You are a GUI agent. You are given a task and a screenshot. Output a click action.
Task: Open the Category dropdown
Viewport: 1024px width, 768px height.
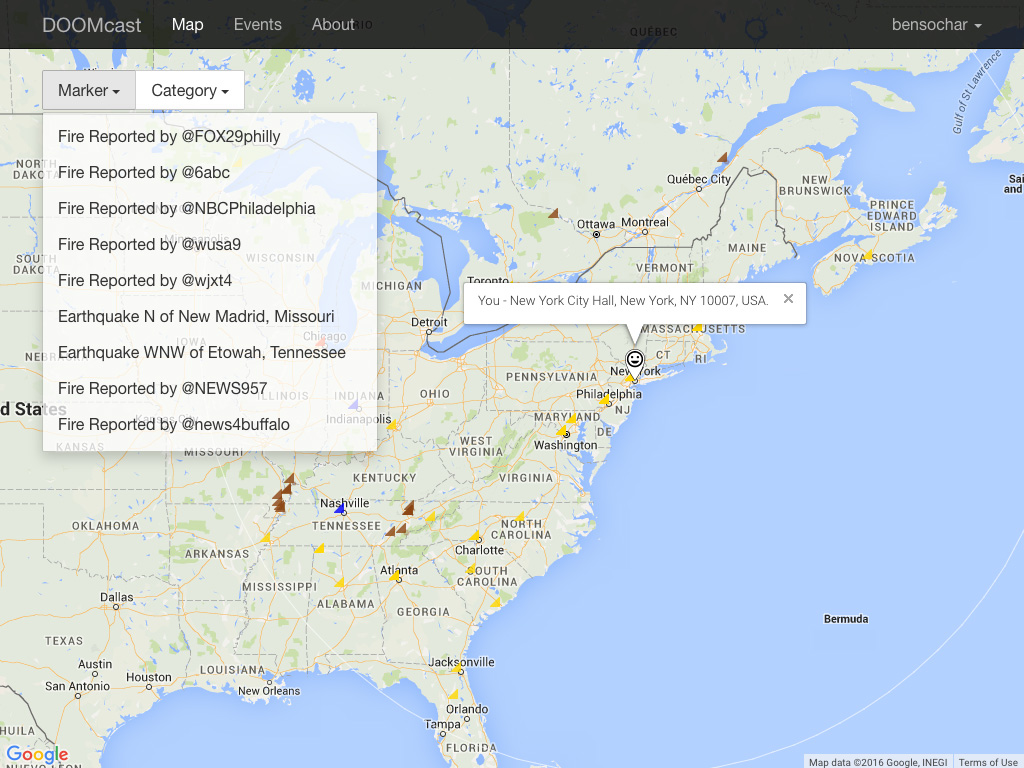tap(190, 90)
